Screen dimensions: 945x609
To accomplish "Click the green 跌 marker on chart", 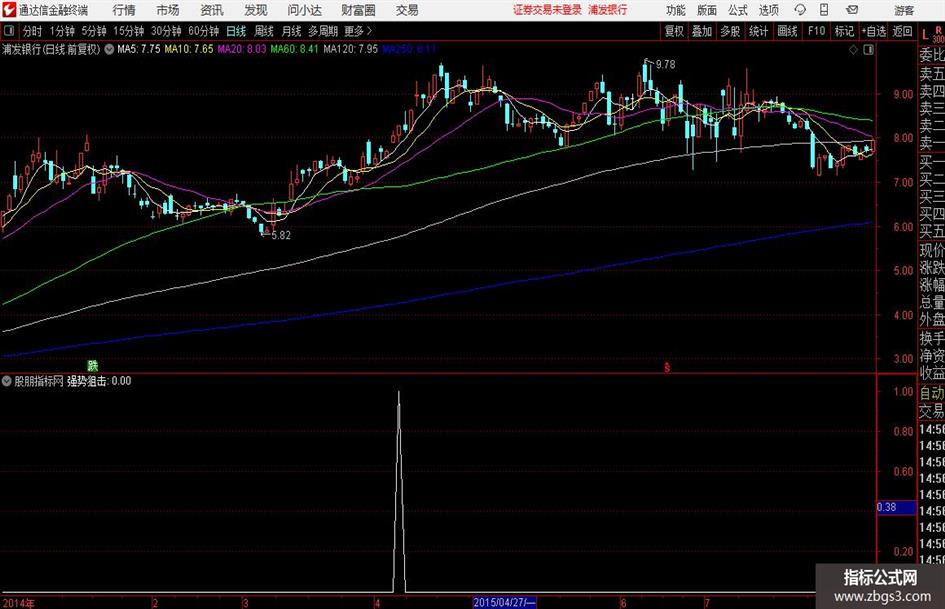I will click(x=92, y=365).
